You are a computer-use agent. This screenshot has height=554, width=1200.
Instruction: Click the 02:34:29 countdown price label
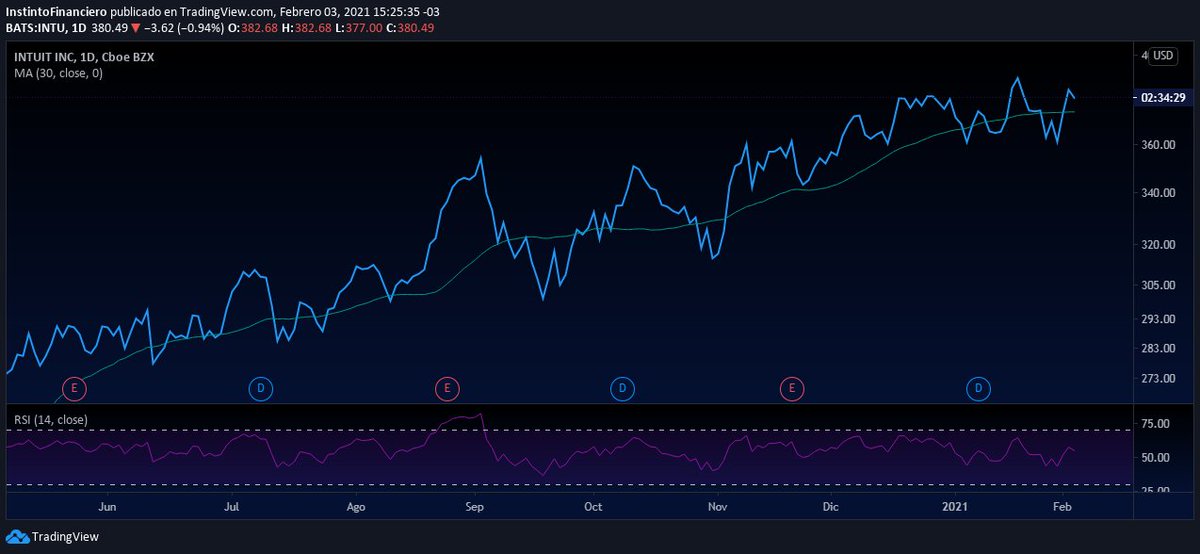coord(1163,98)
